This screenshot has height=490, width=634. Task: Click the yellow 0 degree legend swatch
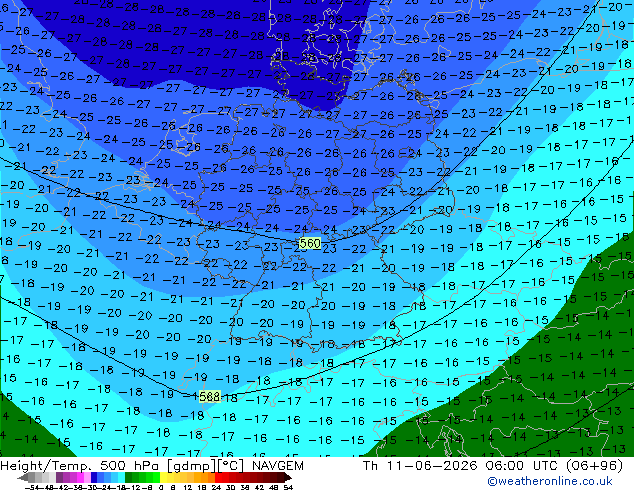pyautogui.click(x=163, y=477)
